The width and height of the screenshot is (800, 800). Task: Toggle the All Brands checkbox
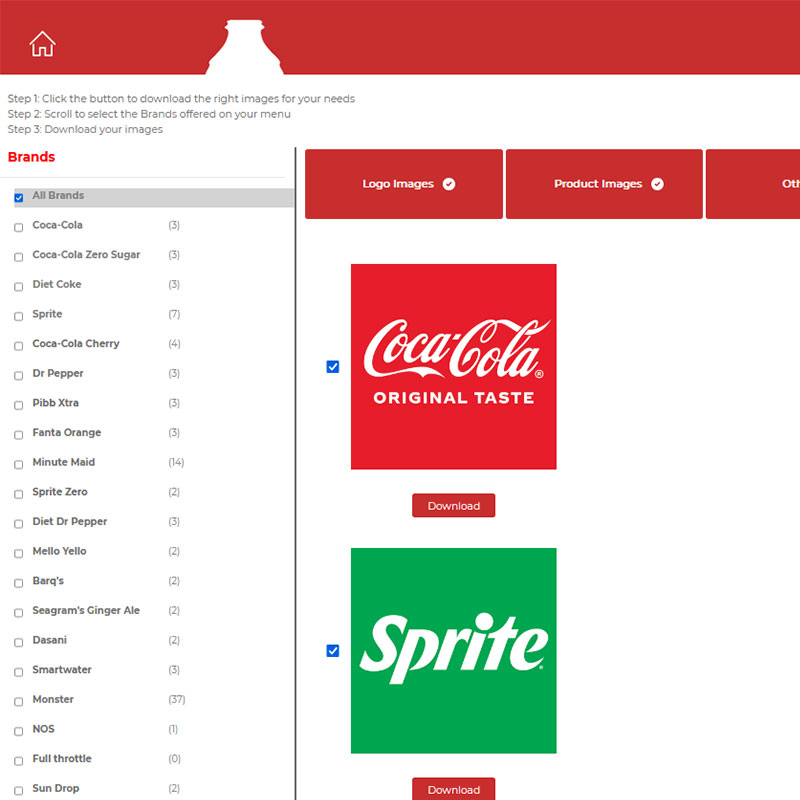(19, 198)
